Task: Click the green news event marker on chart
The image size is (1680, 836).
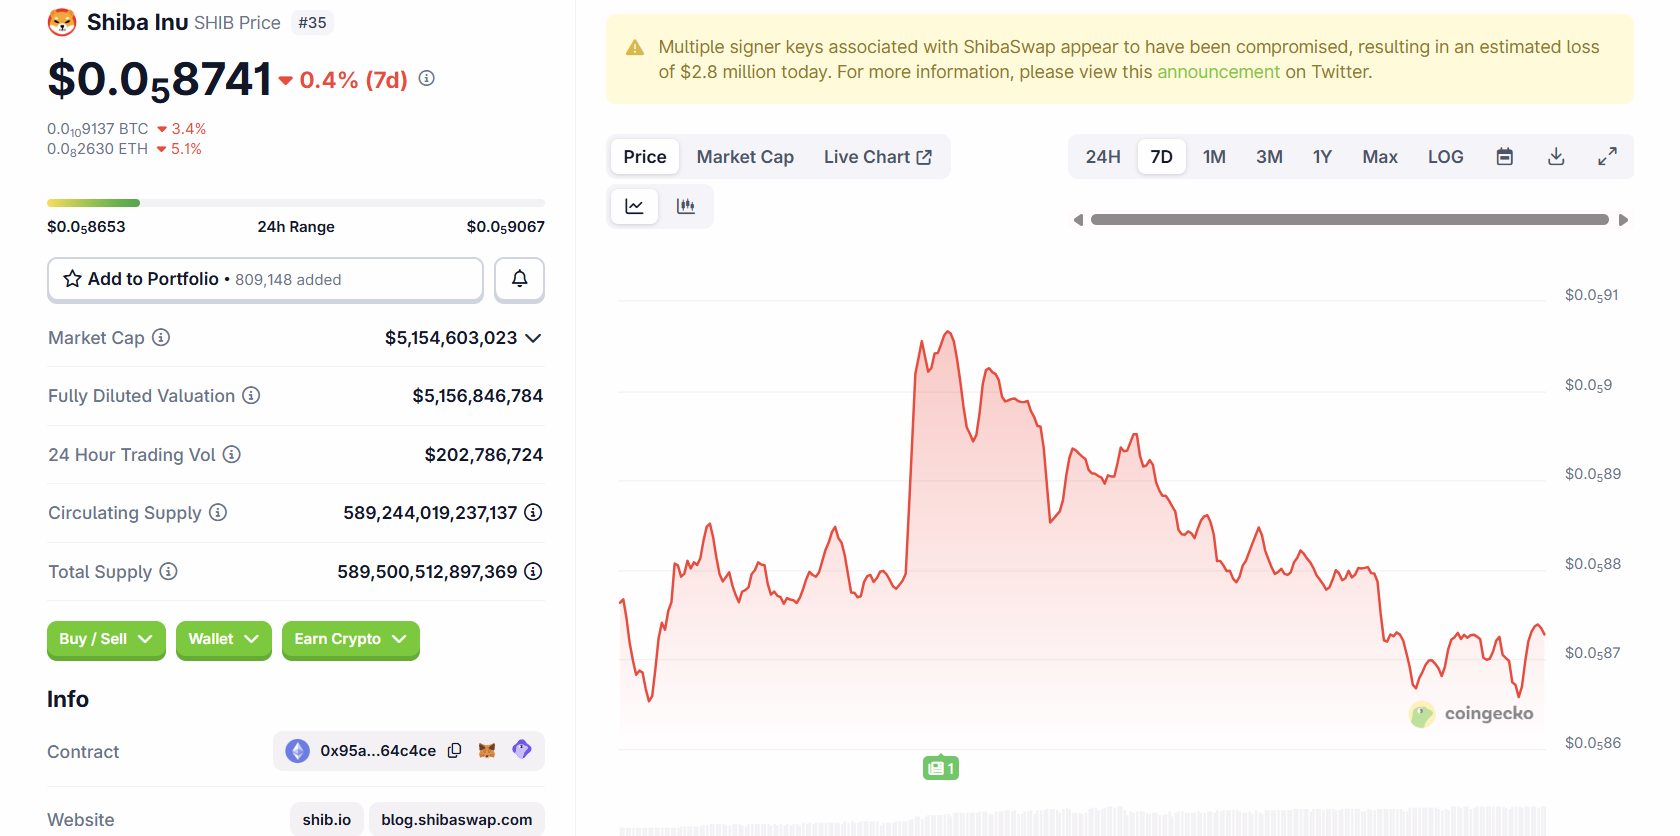Action: pos(940,768)
